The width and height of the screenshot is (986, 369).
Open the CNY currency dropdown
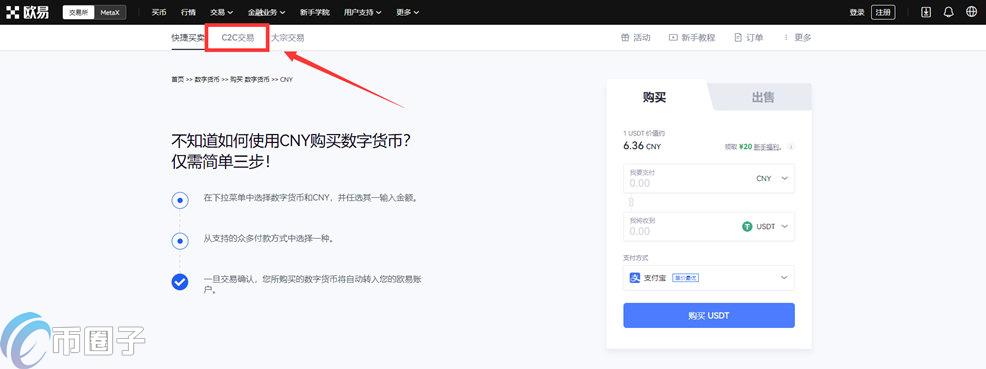772,179
